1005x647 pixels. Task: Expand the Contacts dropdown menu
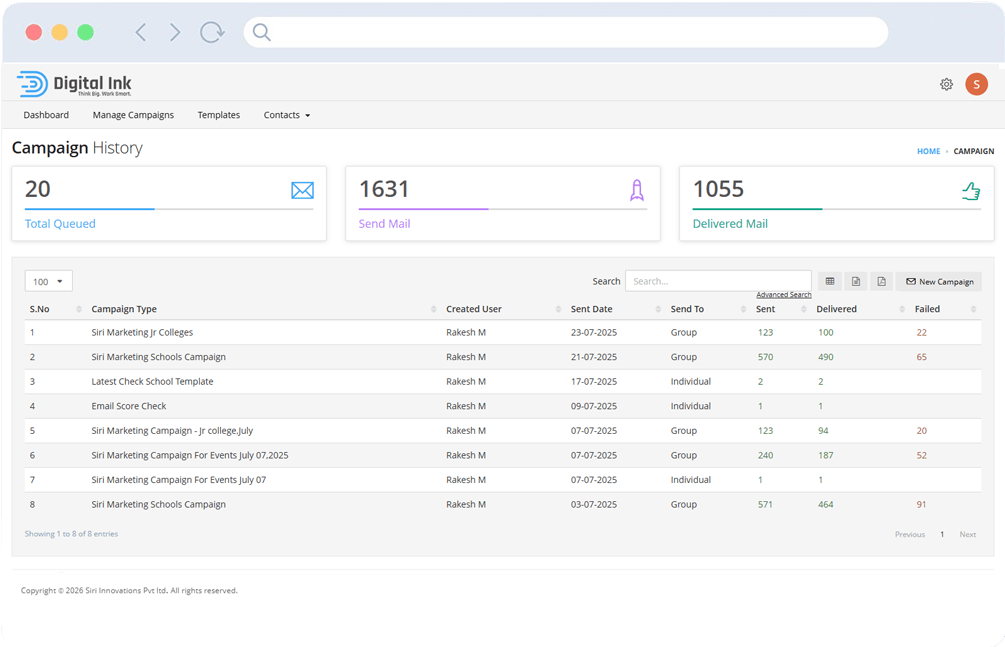pos(287,115)
